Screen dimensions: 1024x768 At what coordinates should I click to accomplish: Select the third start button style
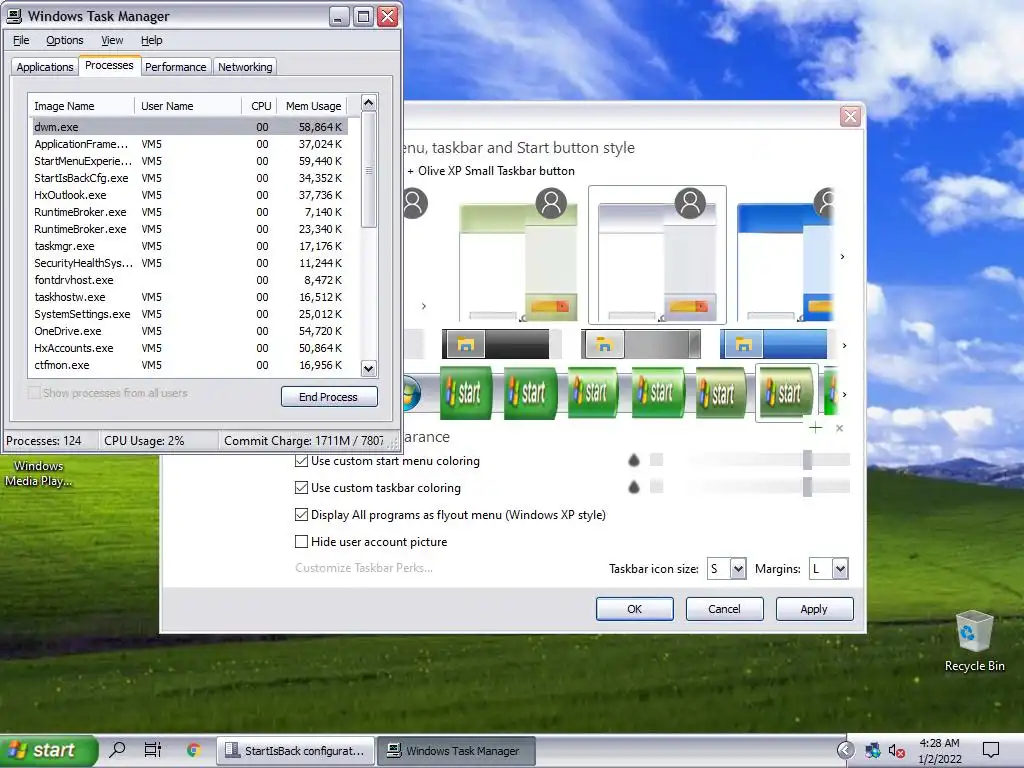pos(593,393)
